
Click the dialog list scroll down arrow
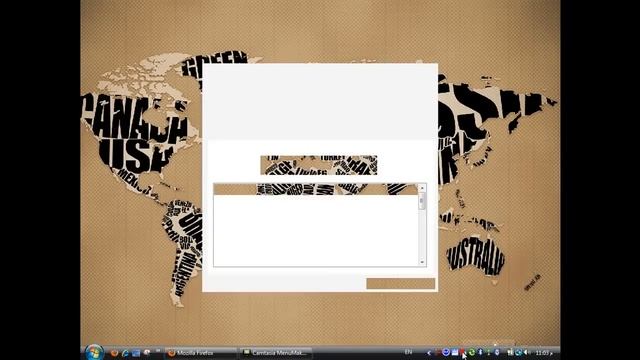(422, 262)
